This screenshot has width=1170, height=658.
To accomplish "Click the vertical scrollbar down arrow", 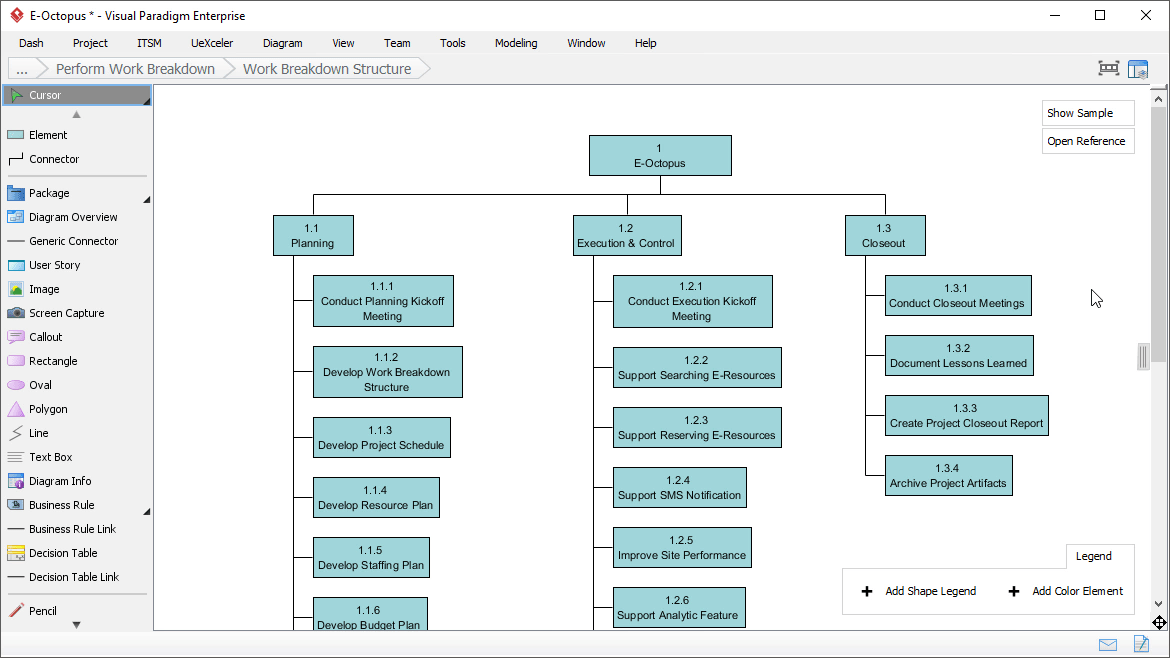I will [x=1158, y=604].
